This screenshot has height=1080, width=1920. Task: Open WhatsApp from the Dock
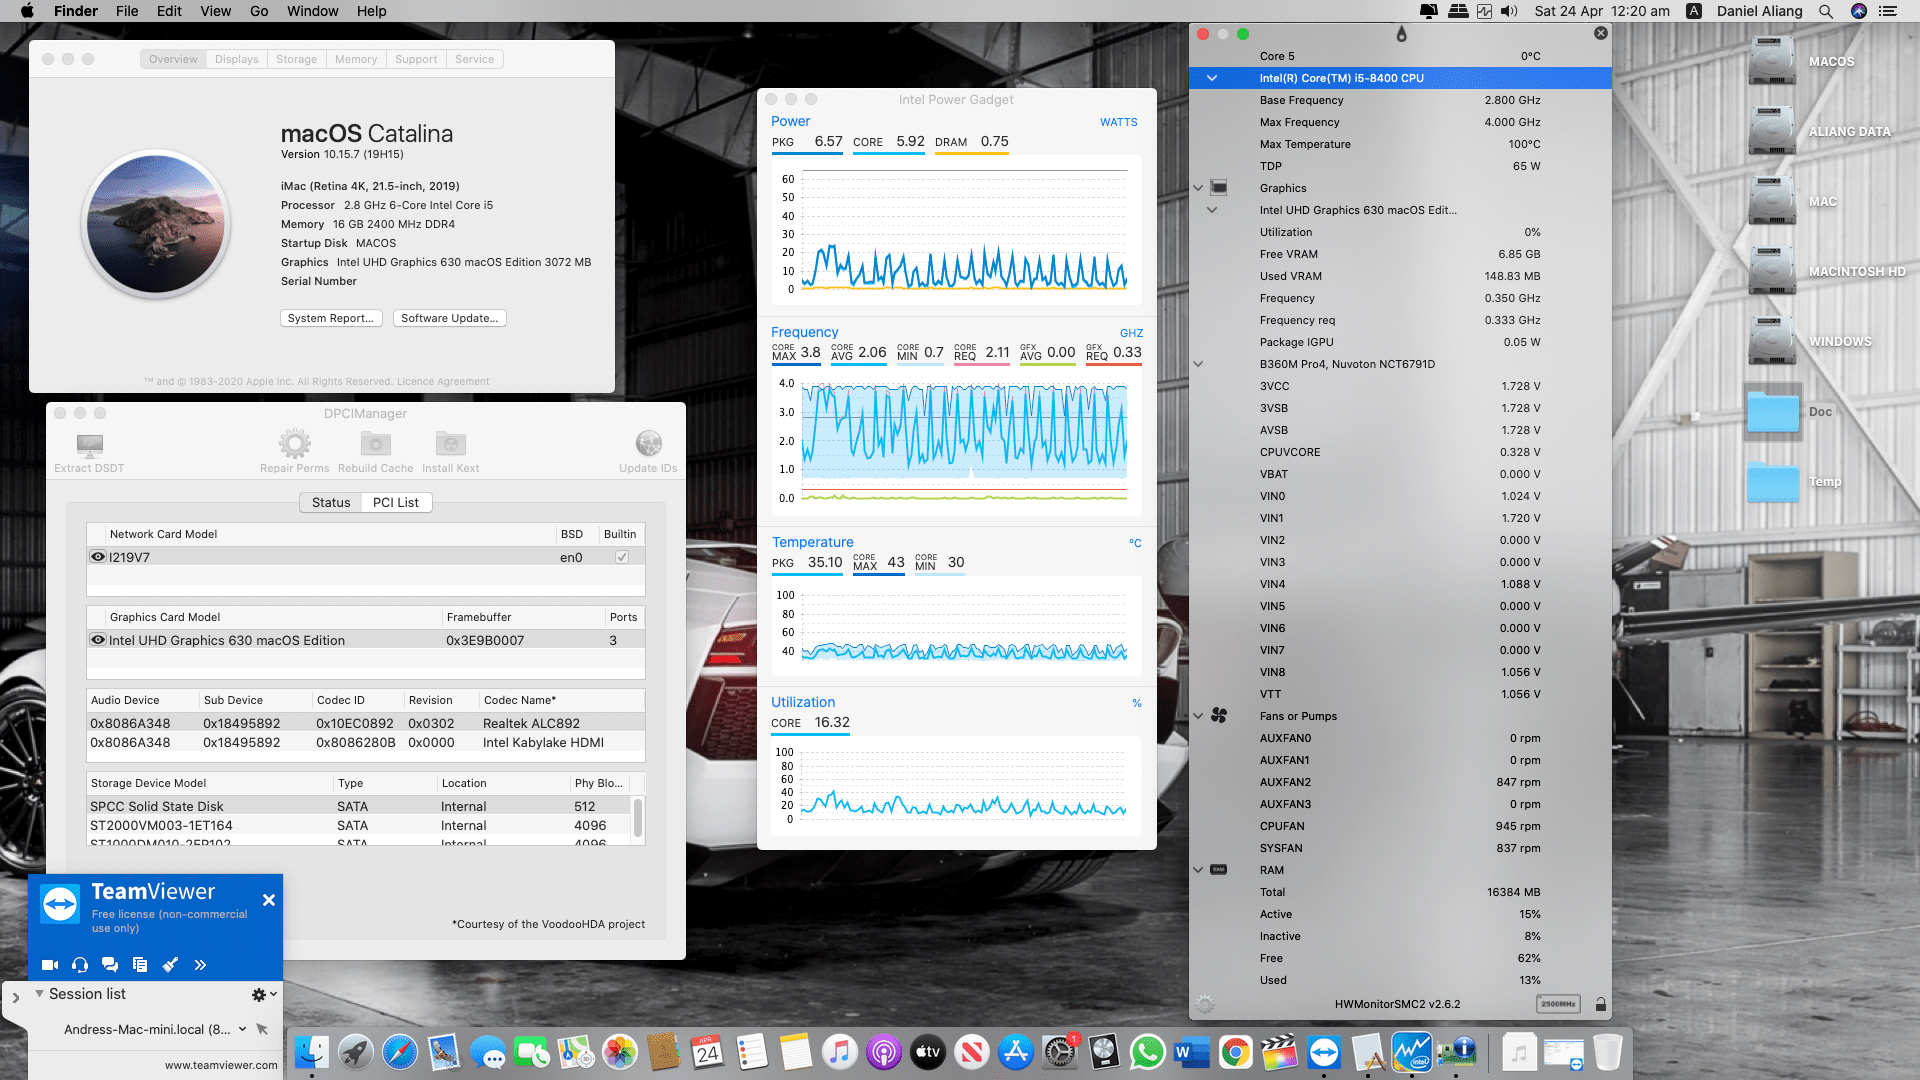tap(1147, 1053)
